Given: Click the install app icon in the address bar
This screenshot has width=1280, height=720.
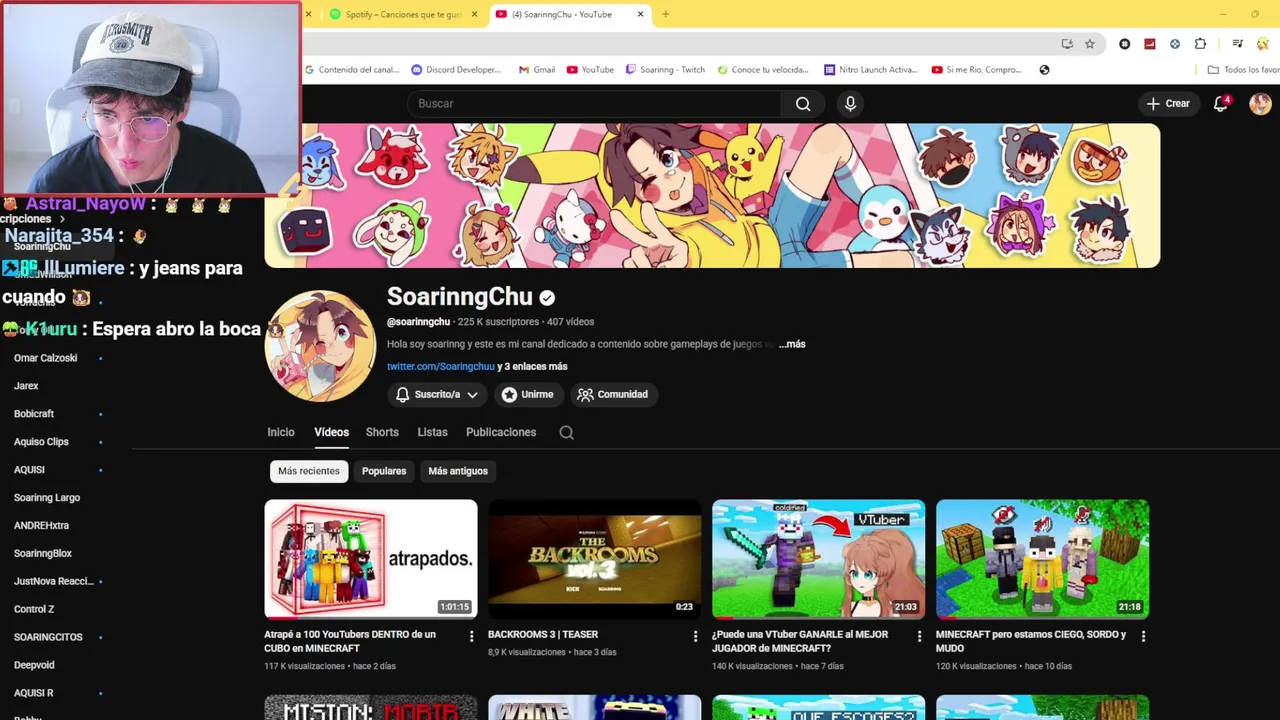Looking at the screenshot, I should [x=1067, y=44].
